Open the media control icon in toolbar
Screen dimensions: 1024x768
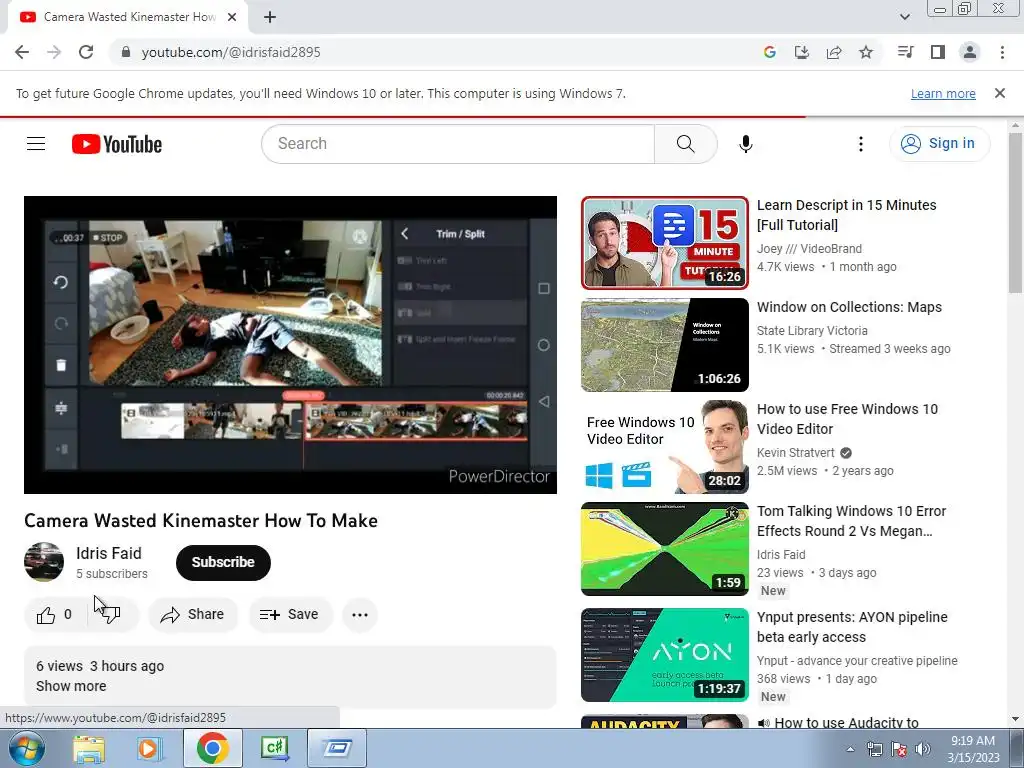905,52
